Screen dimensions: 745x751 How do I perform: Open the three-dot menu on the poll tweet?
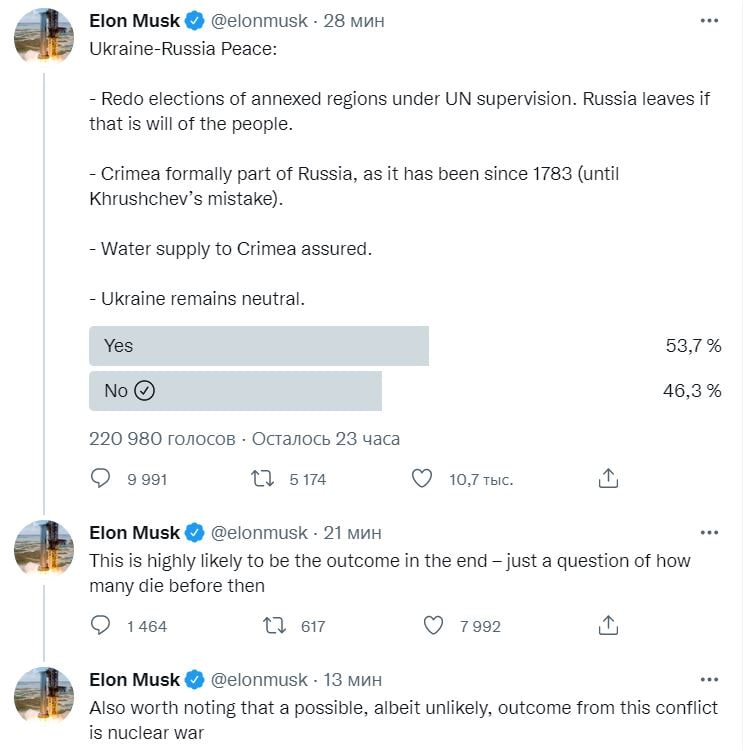(709, 21)
